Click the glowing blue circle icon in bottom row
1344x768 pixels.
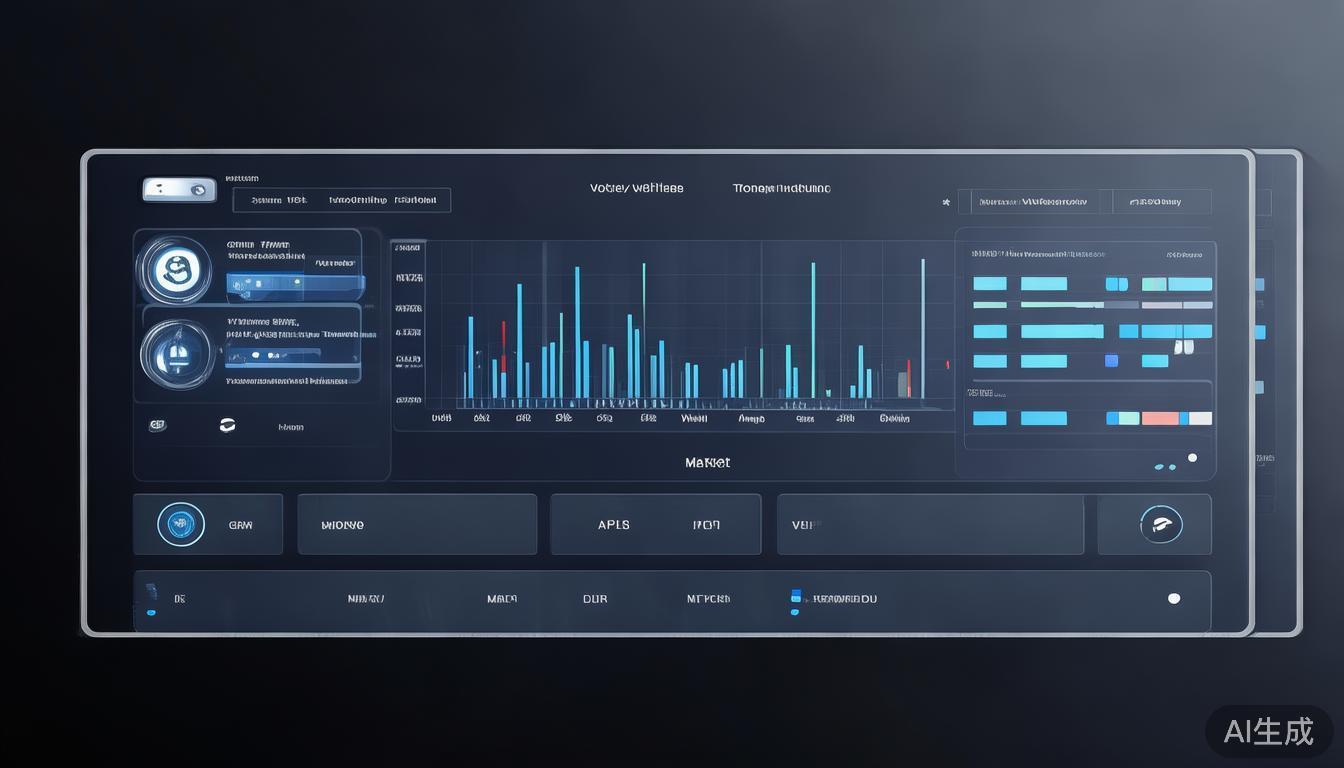tap(181, 524)
